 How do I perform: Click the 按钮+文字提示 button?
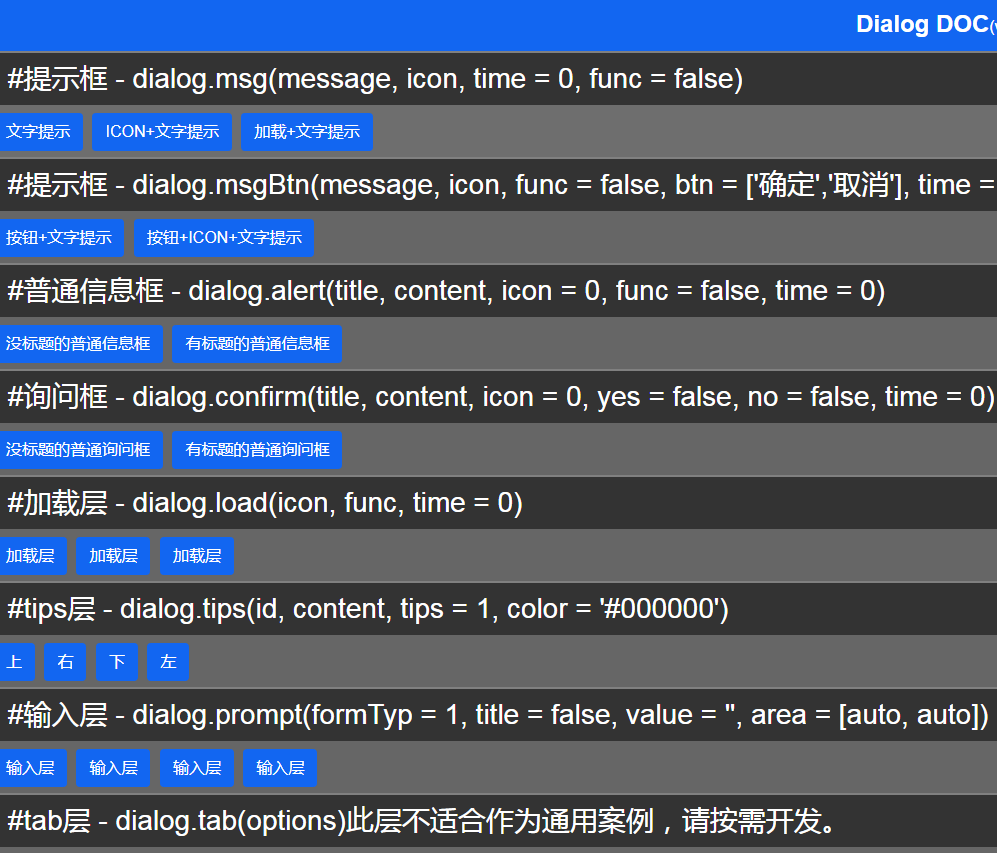pos(62,238)
